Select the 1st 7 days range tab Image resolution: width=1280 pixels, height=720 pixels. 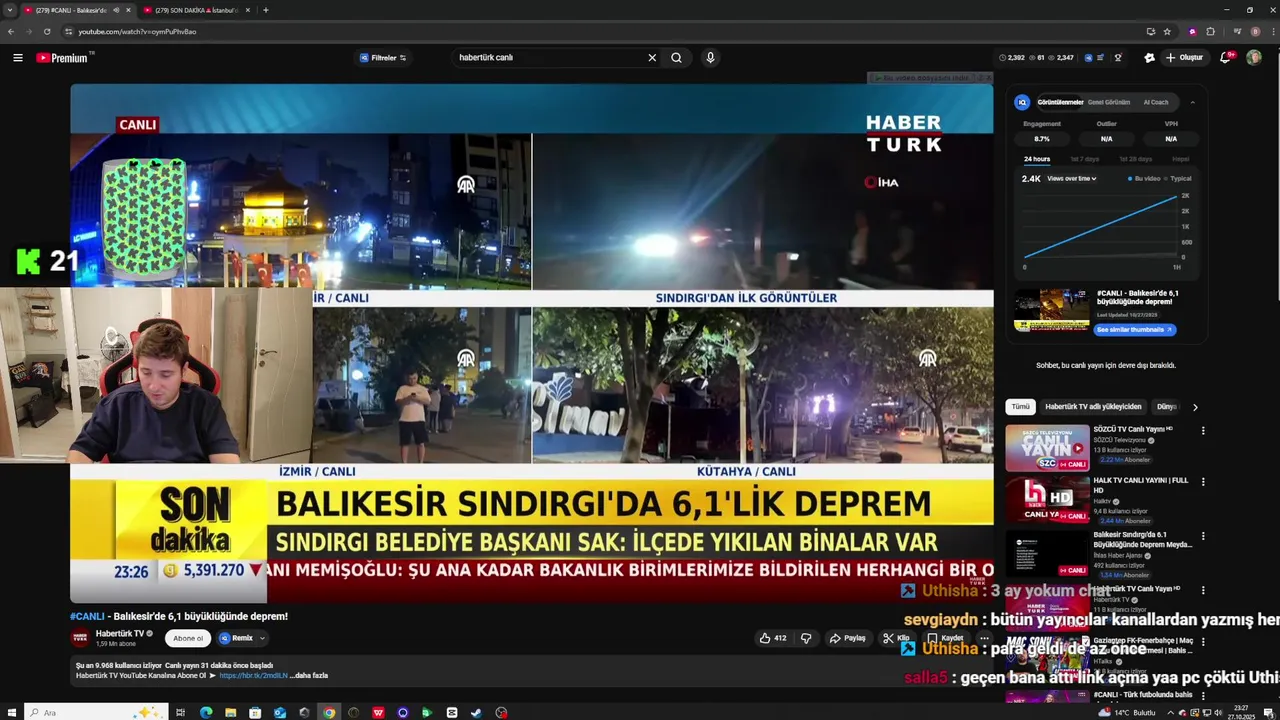click(x=1084, y=159)
